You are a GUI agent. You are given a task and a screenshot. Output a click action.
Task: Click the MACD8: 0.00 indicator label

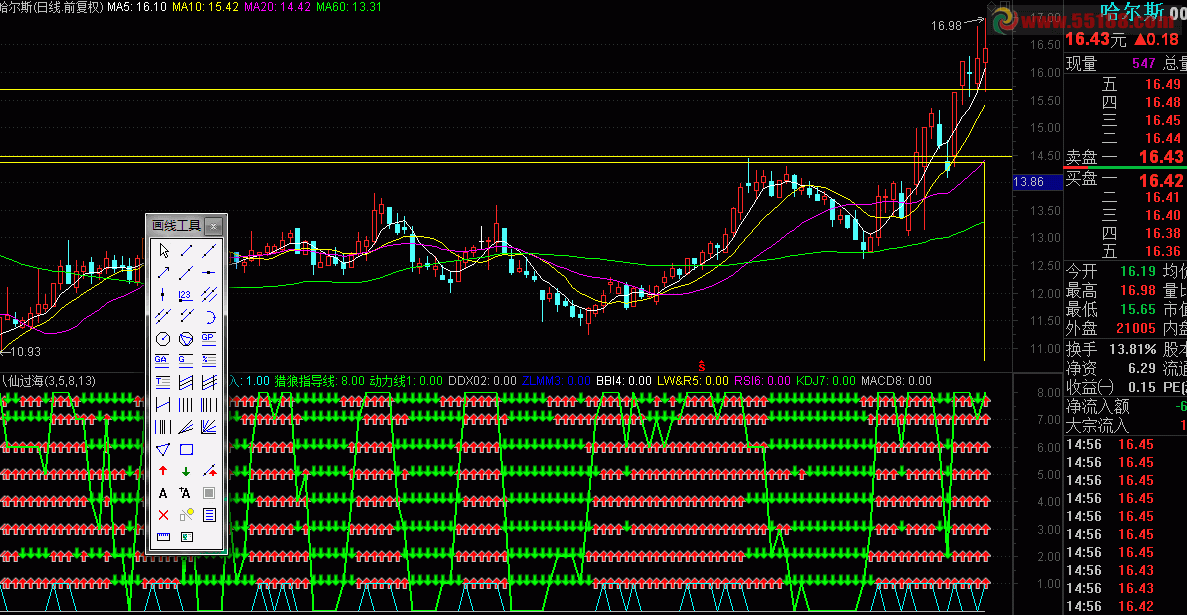[x=896, y=380]
